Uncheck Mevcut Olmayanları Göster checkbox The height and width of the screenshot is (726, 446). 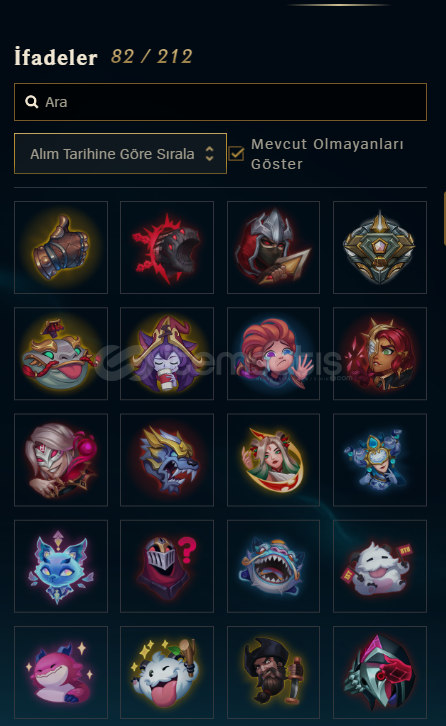pos(236,154)
